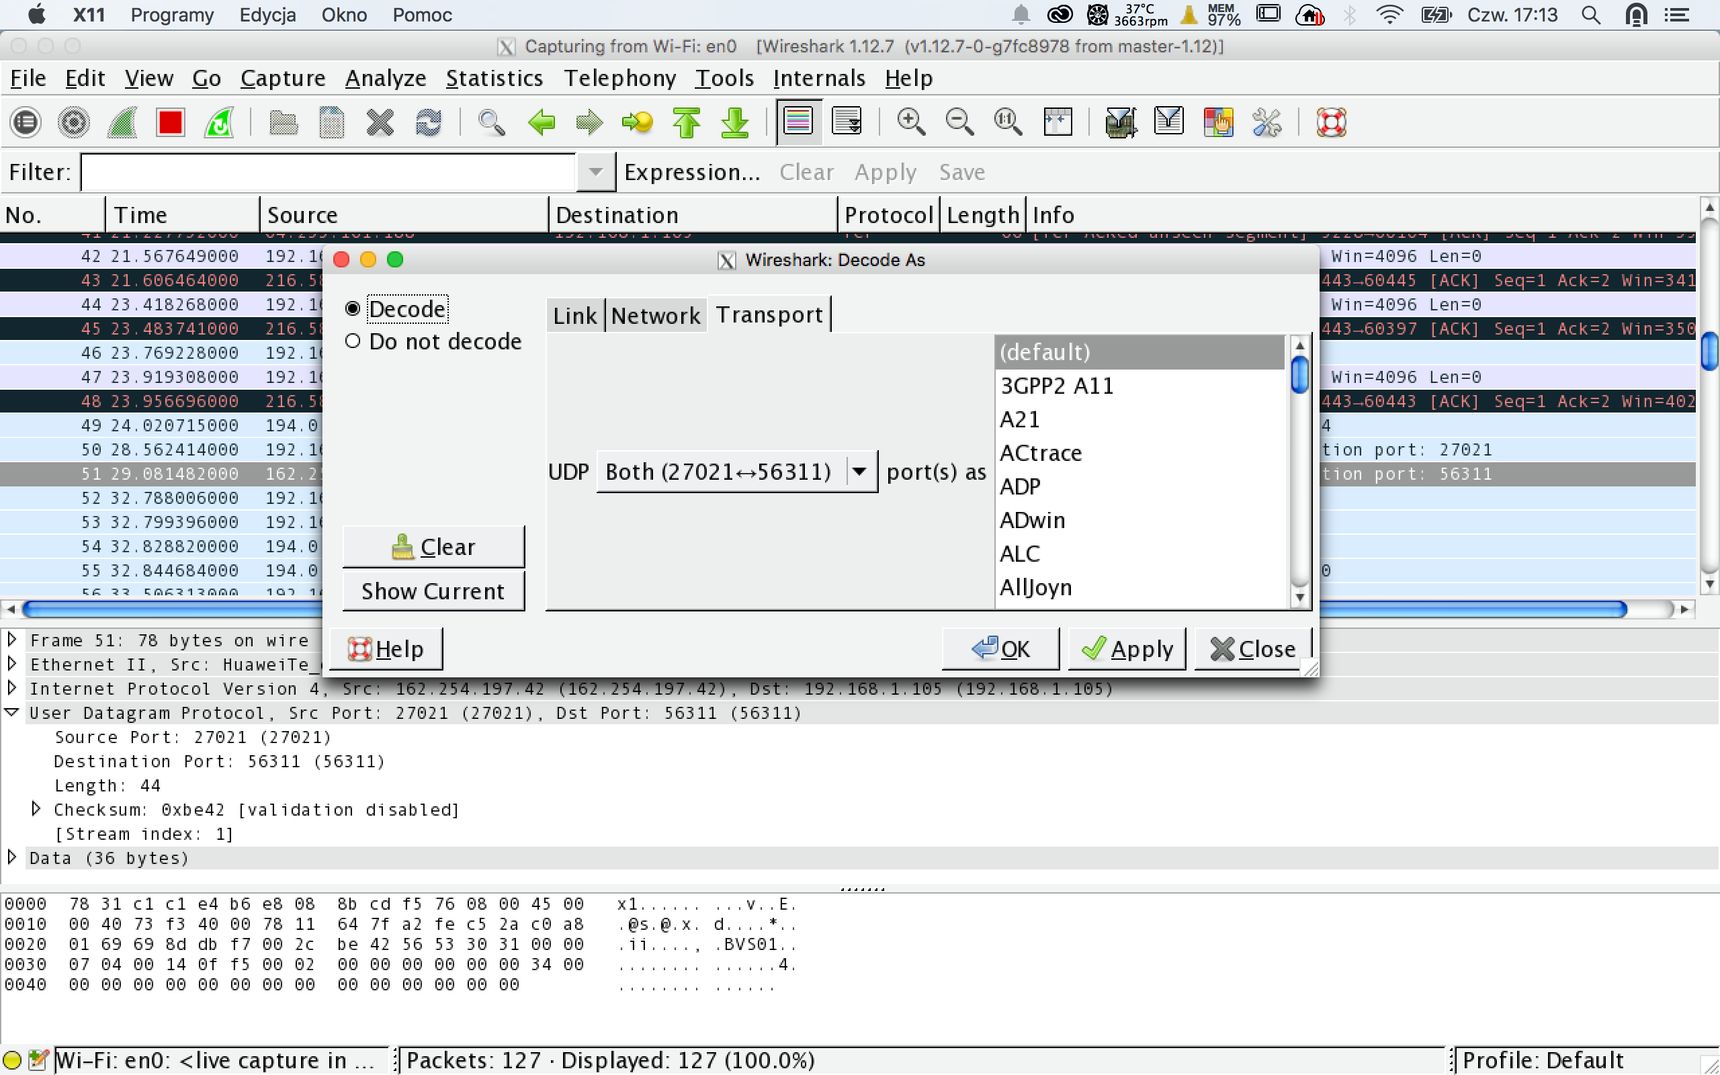Select the Do not decode option
Image resolution: width=1720 pixels, height=1075 pixels.
(353, 342)
